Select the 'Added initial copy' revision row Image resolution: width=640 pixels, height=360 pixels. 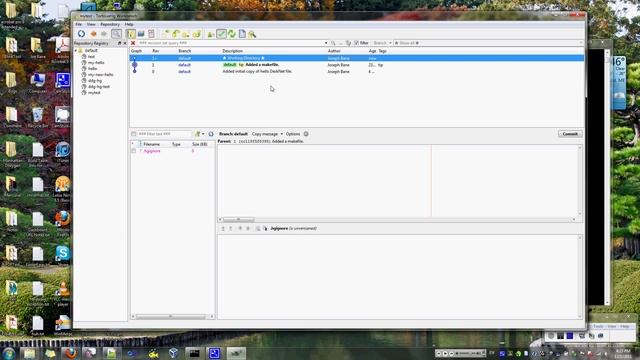click(x=357, y=71)
